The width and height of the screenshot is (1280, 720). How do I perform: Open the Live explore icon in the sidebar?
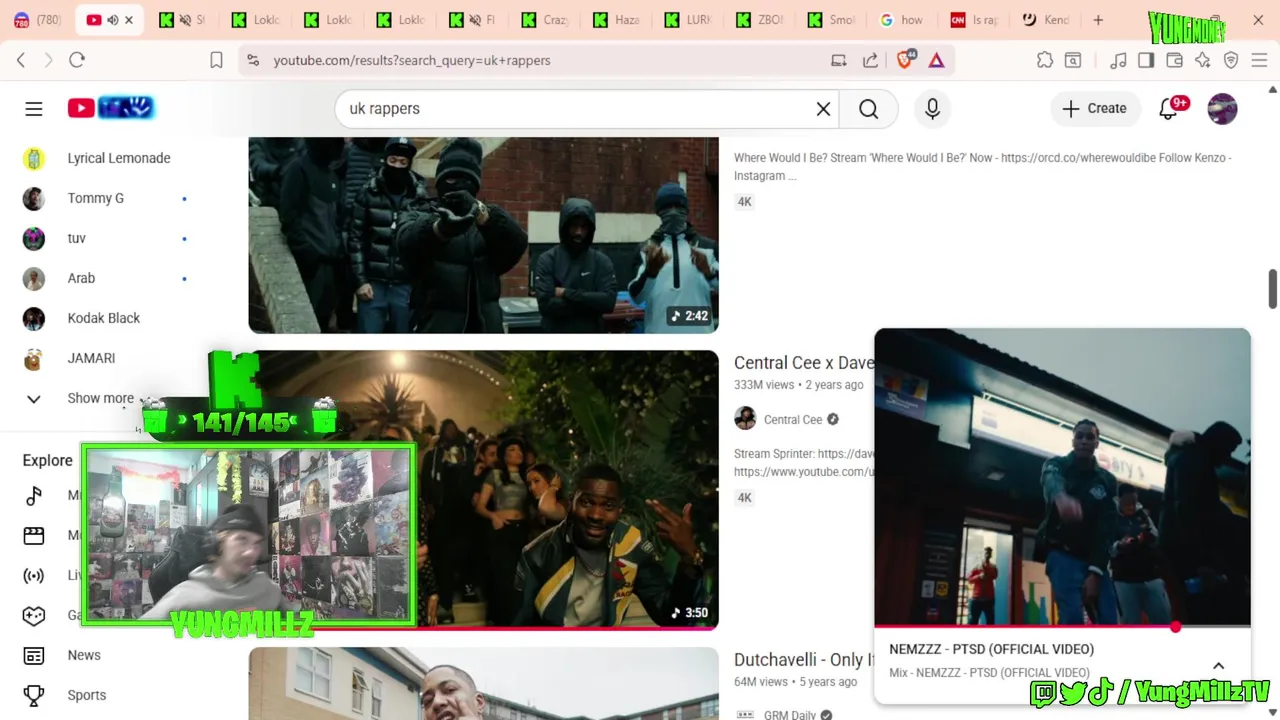34,575
